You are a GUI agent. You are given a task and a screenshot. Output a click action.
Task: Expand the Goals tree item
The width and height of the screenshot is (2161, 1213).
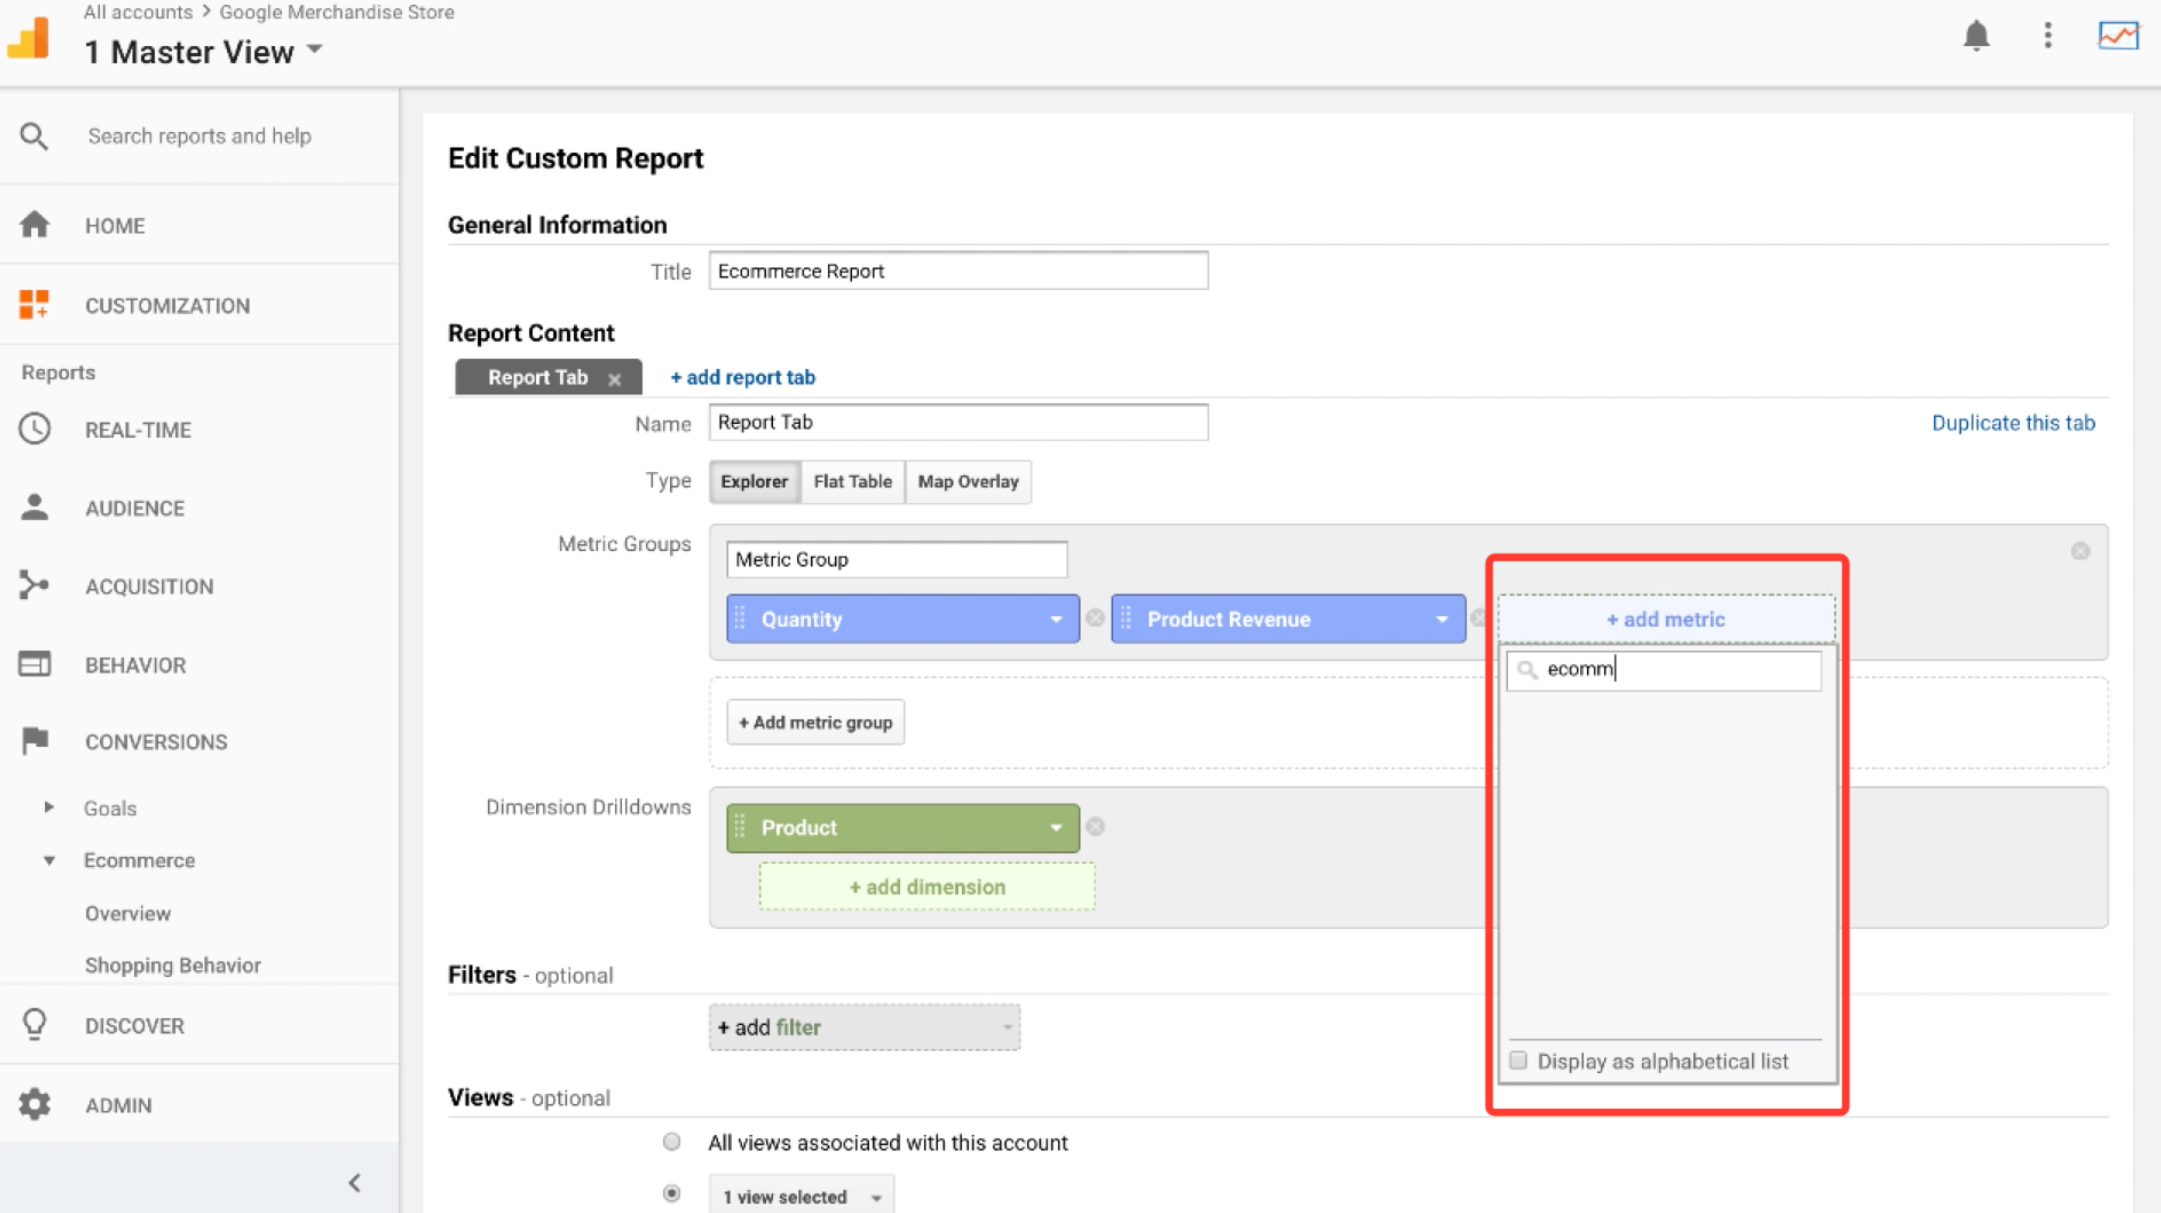[x=47, y=808]
